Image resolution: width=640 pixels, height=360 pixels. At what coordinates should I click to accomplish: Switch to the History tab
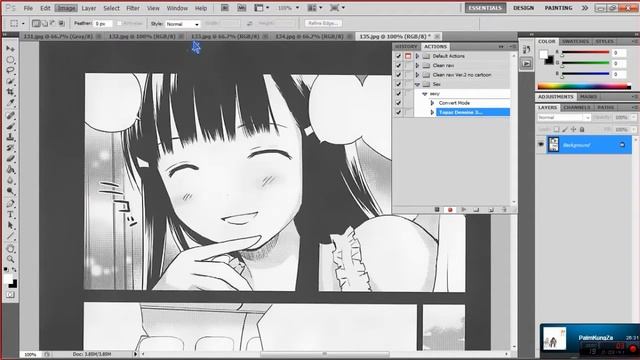pyautogui.click(x=406, y=47)
